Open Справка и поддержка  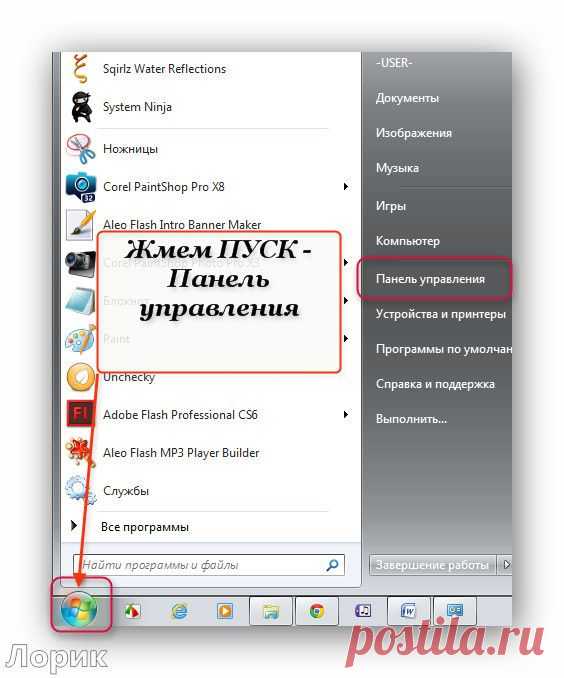coord(435,384)
